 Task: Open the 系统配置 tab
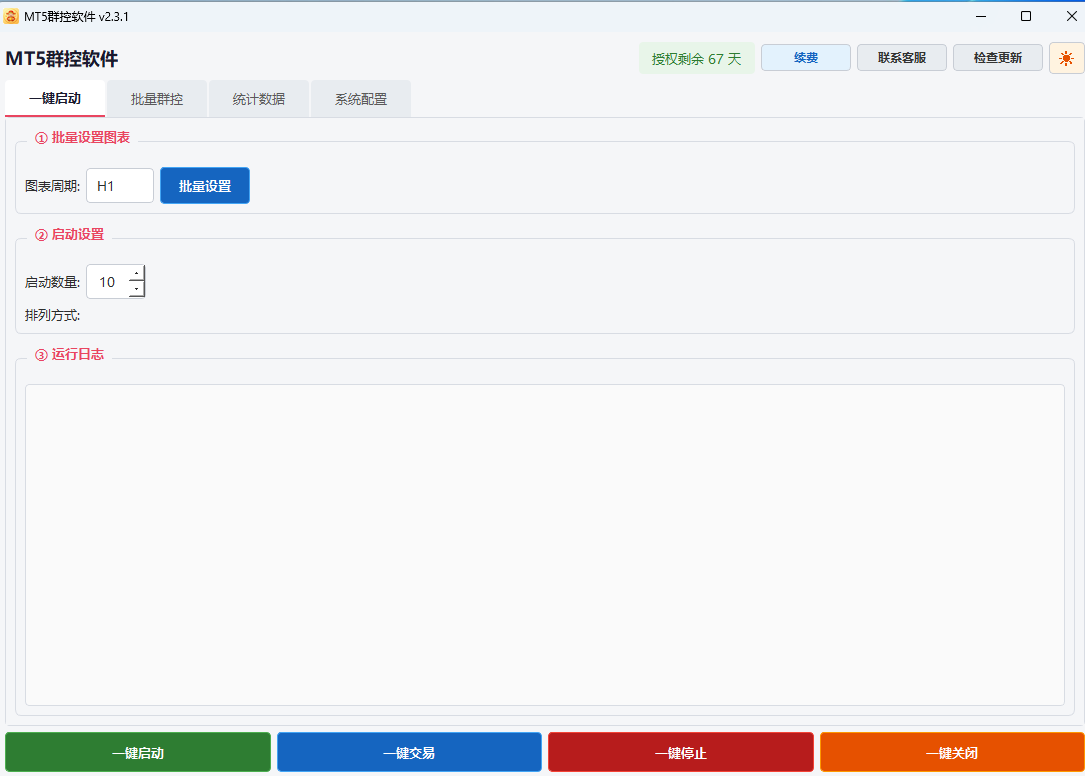361,99
